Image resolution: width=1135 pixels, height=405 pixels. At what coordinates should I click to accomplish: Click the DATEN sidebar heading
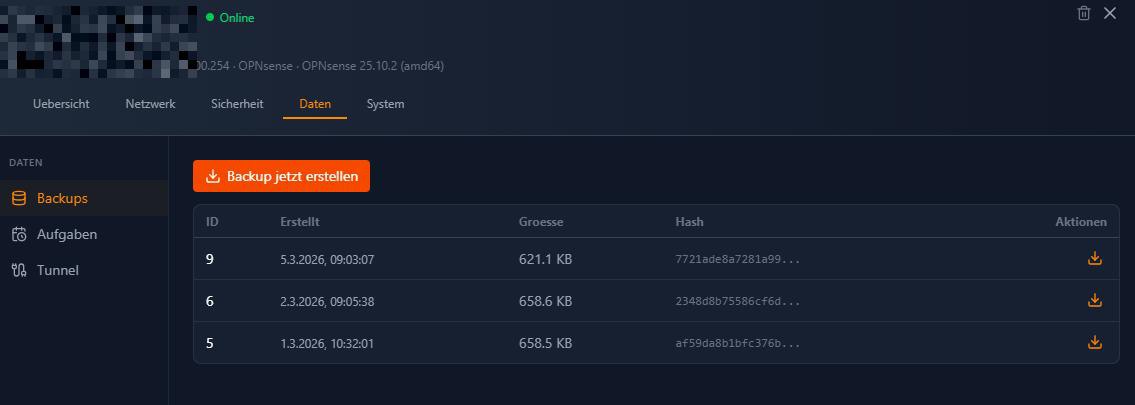25,163
